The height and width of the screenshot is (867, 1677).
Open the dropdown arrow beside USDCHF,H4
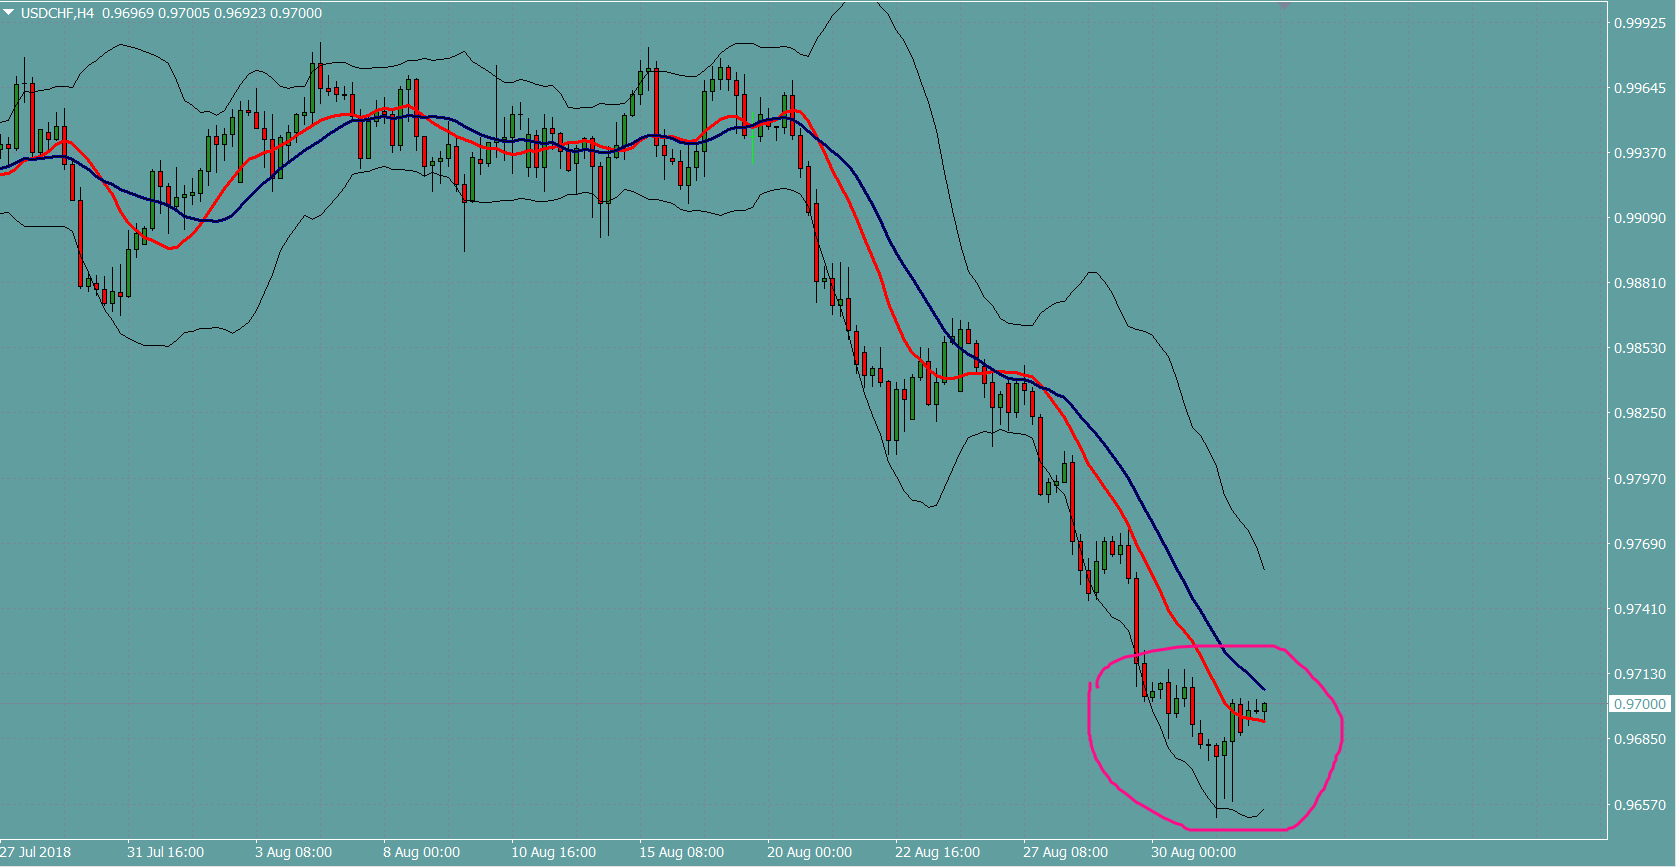click(9, 13)
